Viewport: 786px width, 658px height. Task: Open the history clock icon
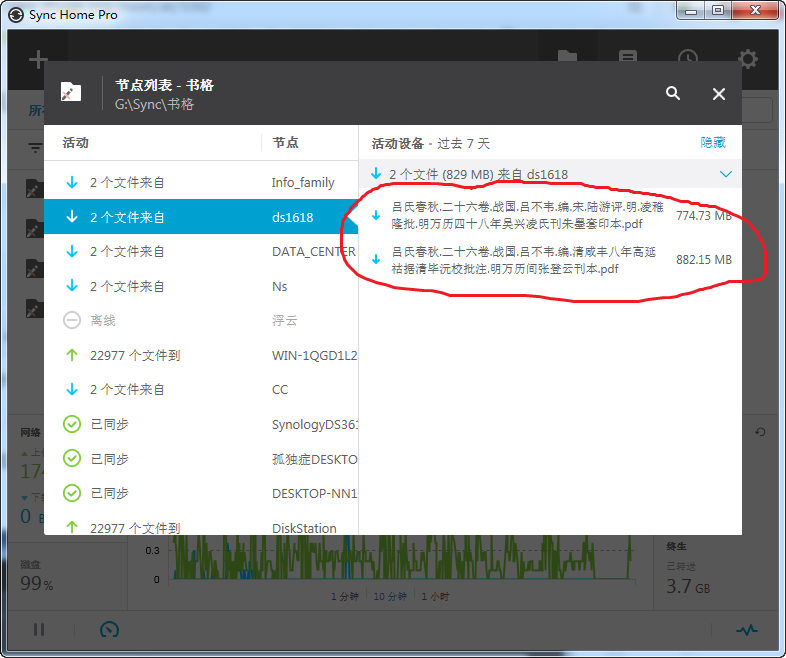point(688,59)
